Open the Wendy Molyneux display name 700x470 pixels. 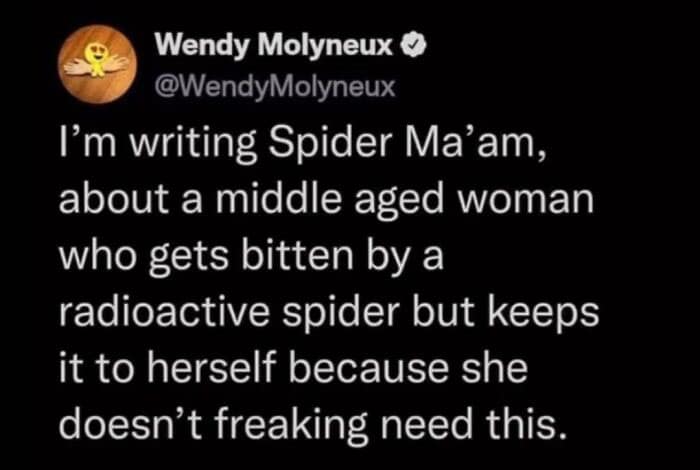(x=278, y=46)
